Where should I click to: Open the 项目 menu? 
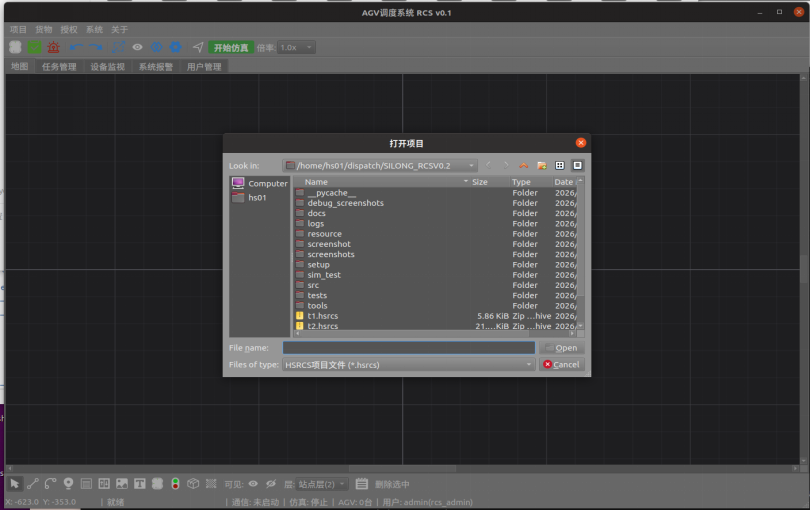pyautogui.click(x=18, y=29)
